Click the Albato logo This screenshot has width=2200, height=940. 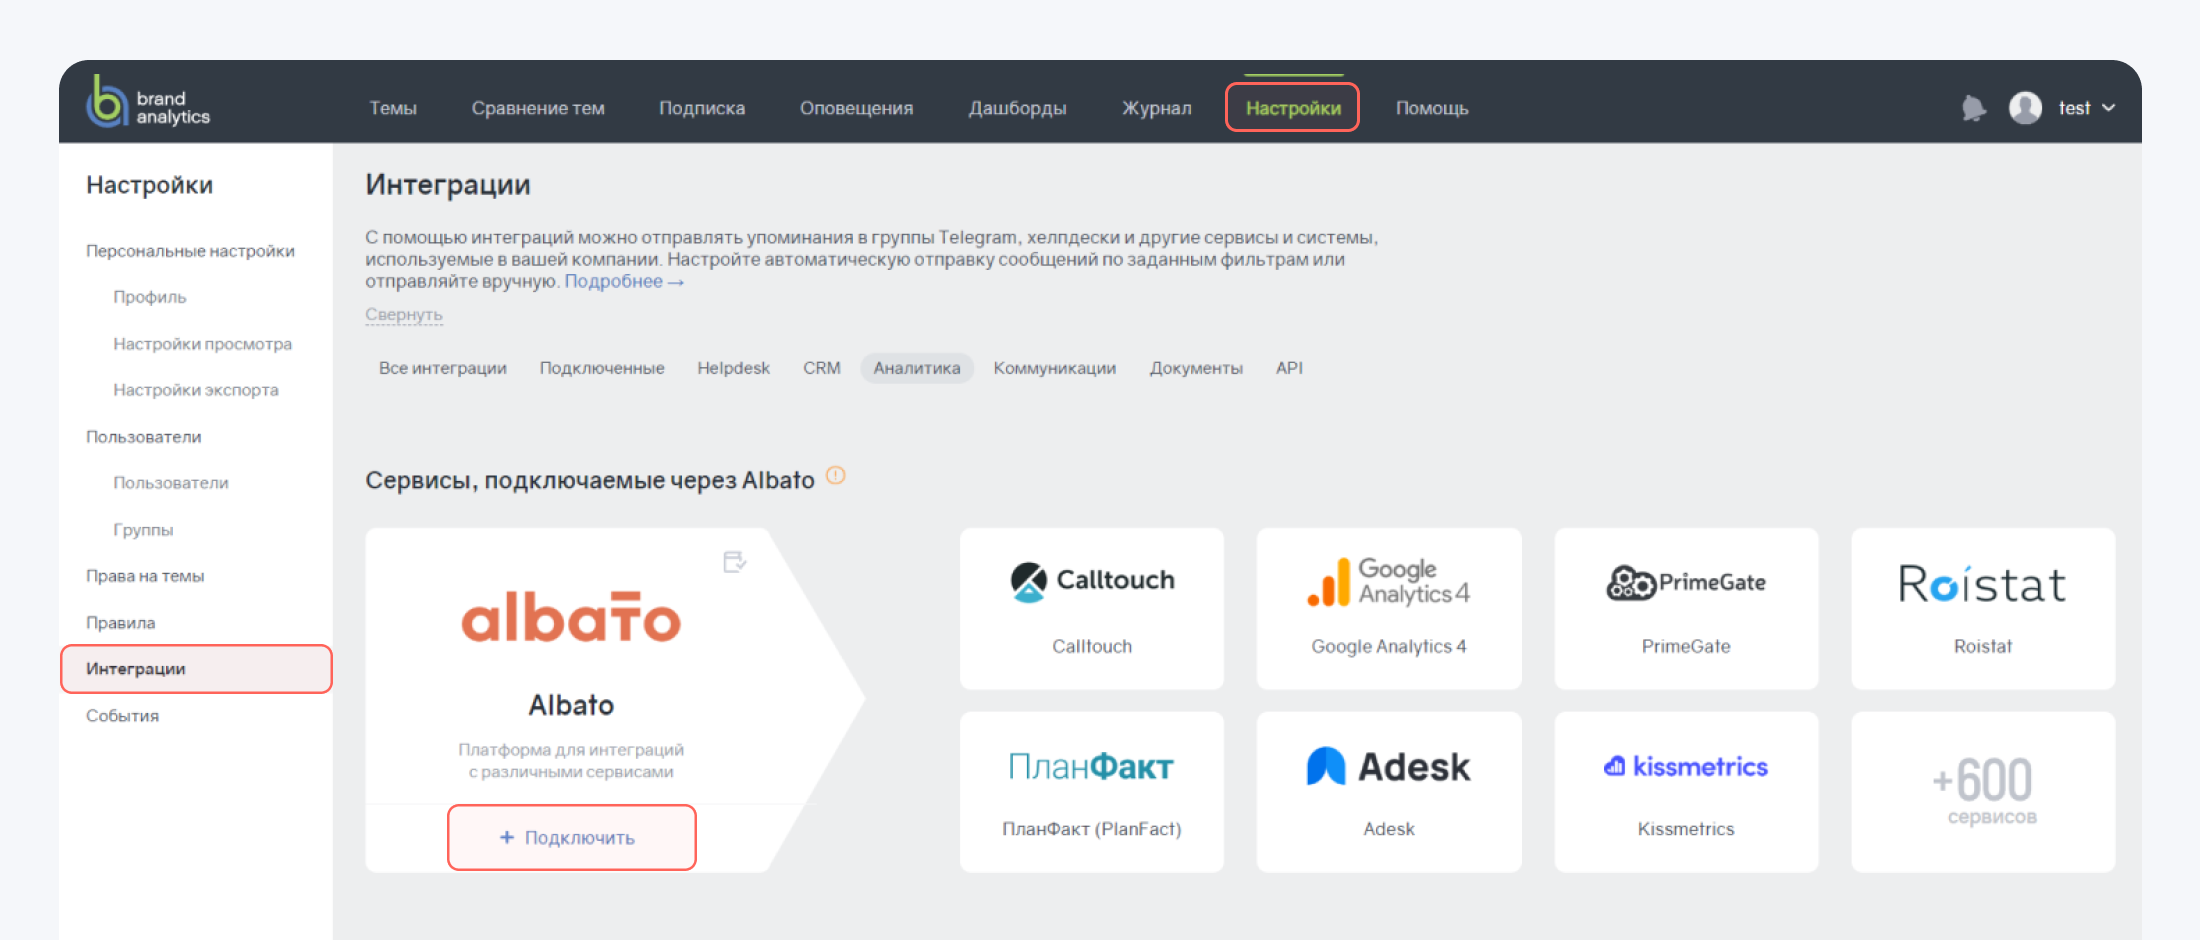pos(571,617)
